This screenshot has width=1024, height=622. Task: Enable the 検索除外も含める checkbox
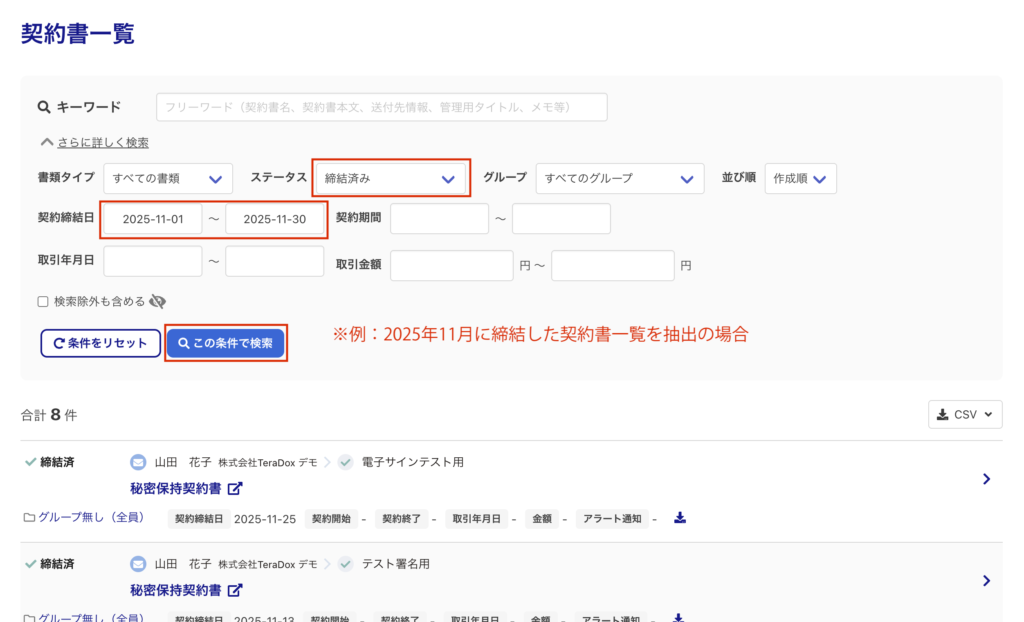click(x=43, y=301)
